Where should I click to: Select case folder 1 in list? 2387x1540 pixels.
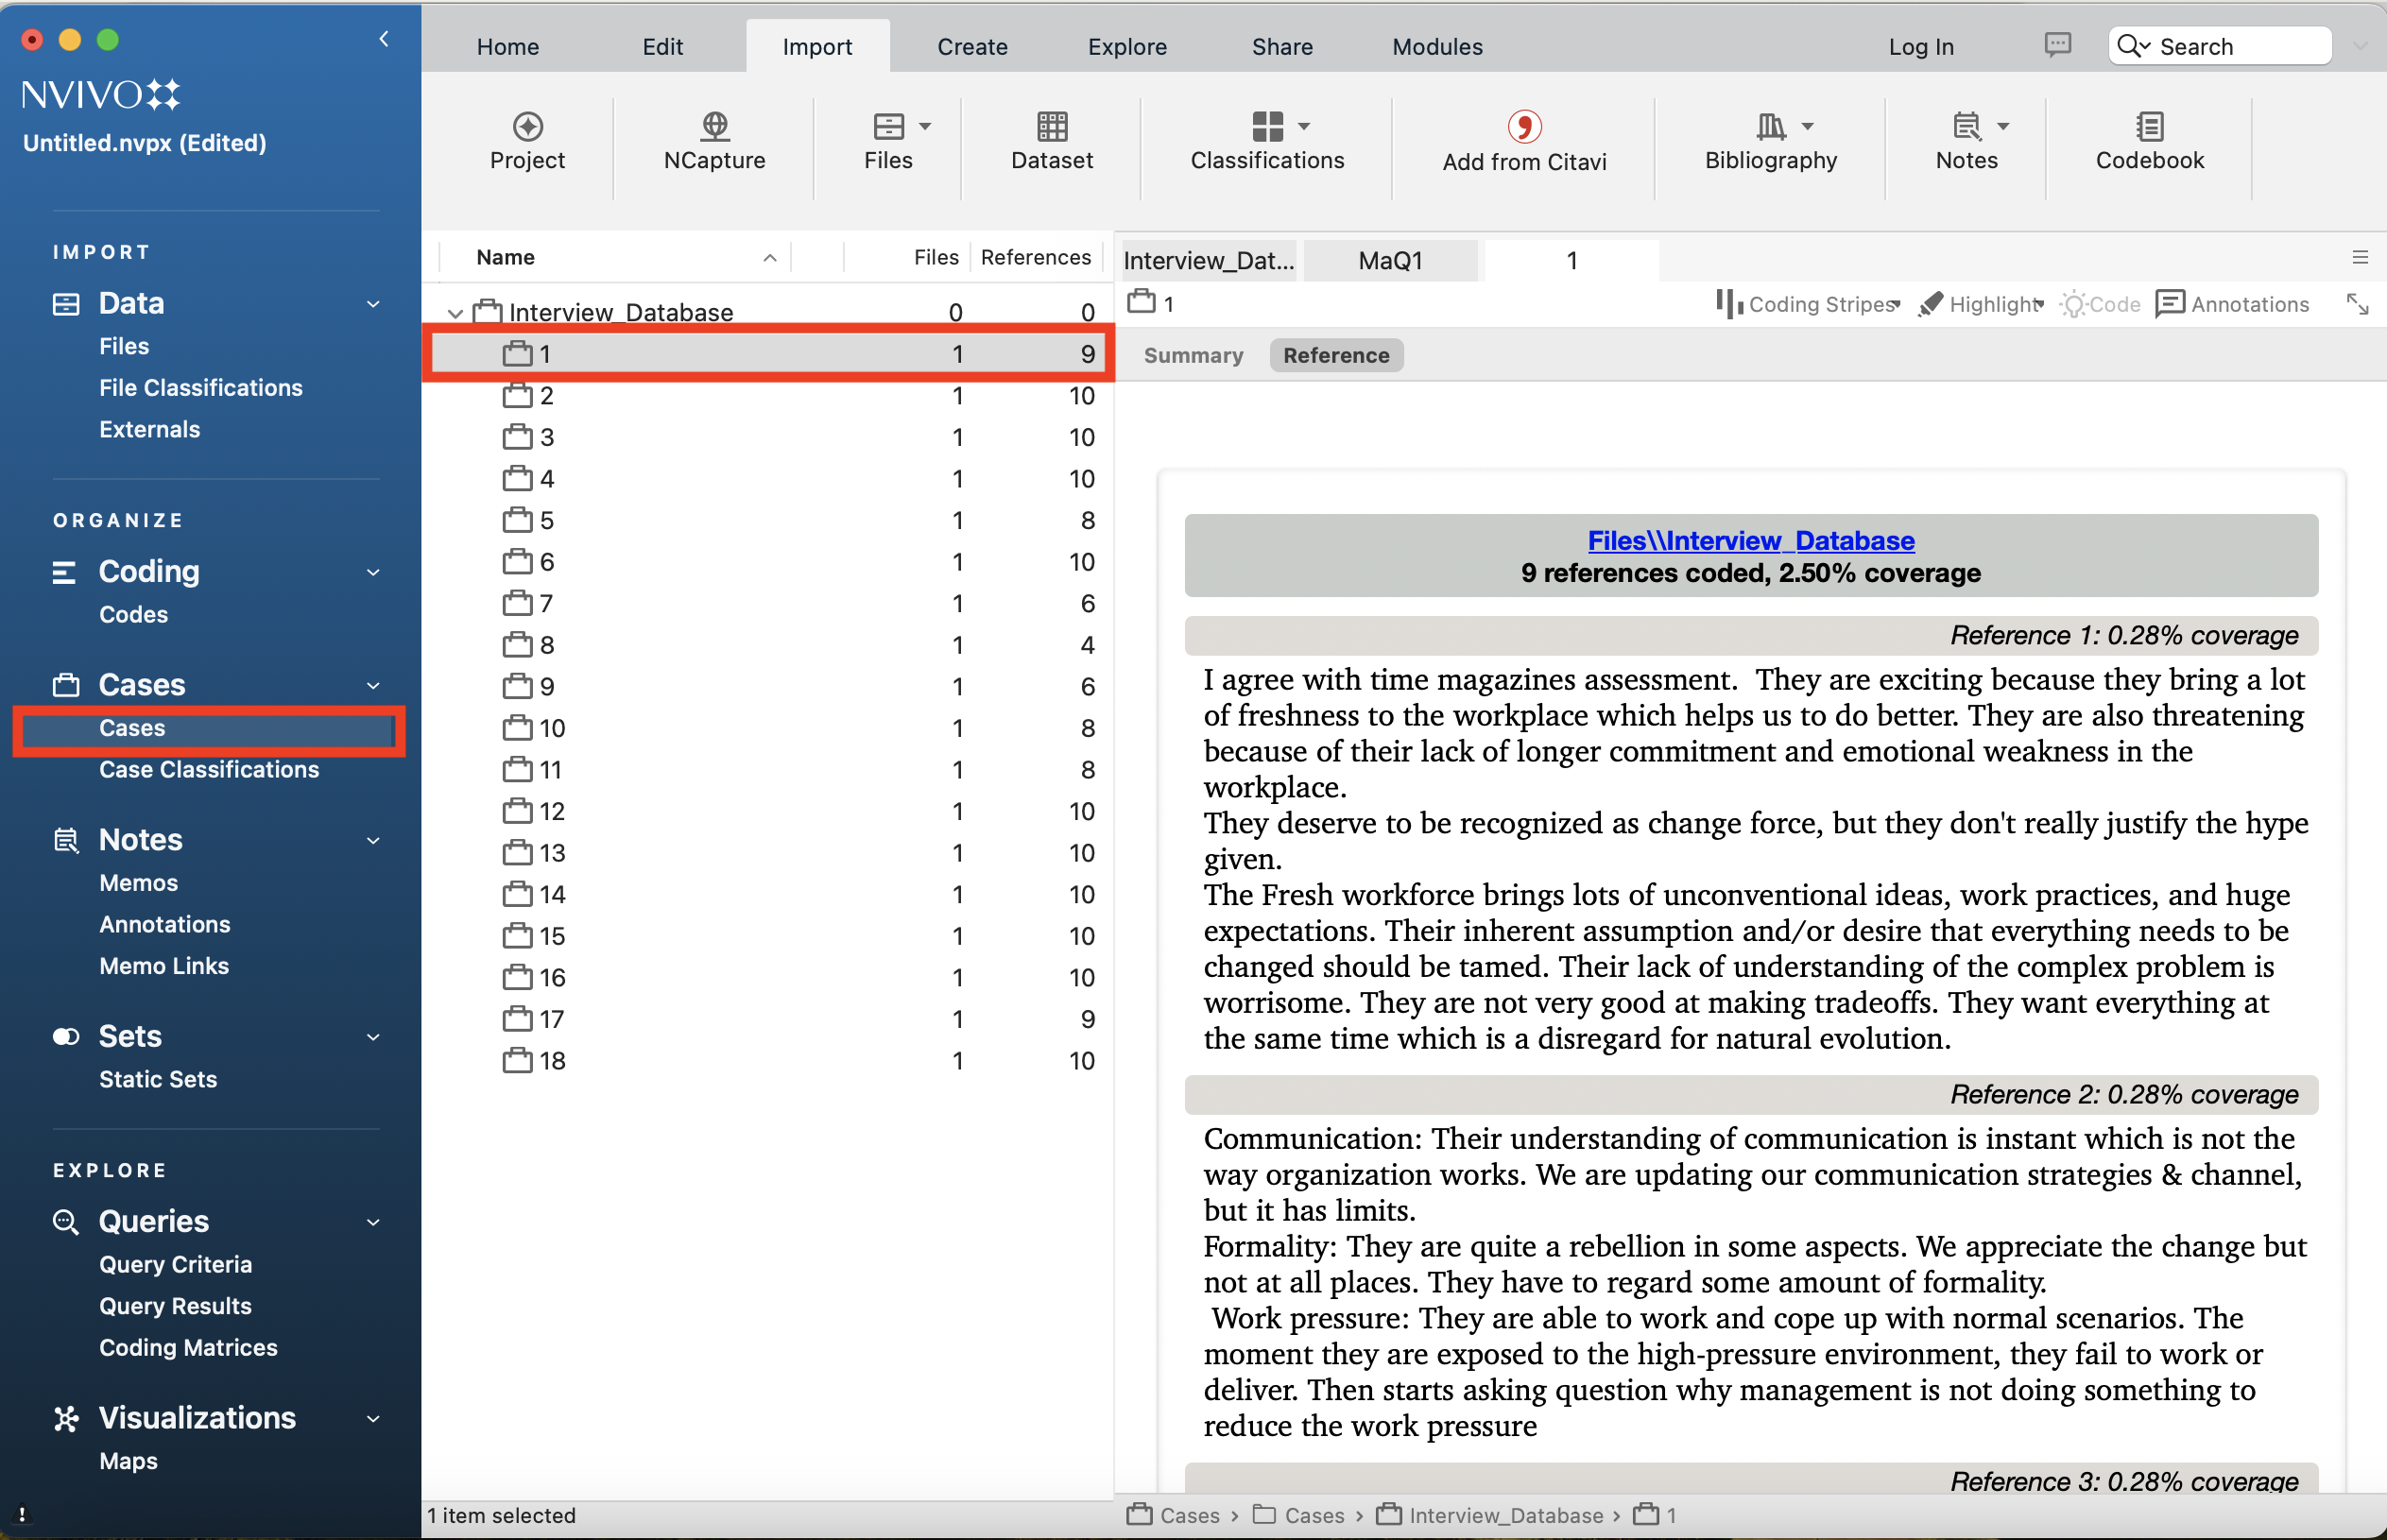(x=544, y=355)
